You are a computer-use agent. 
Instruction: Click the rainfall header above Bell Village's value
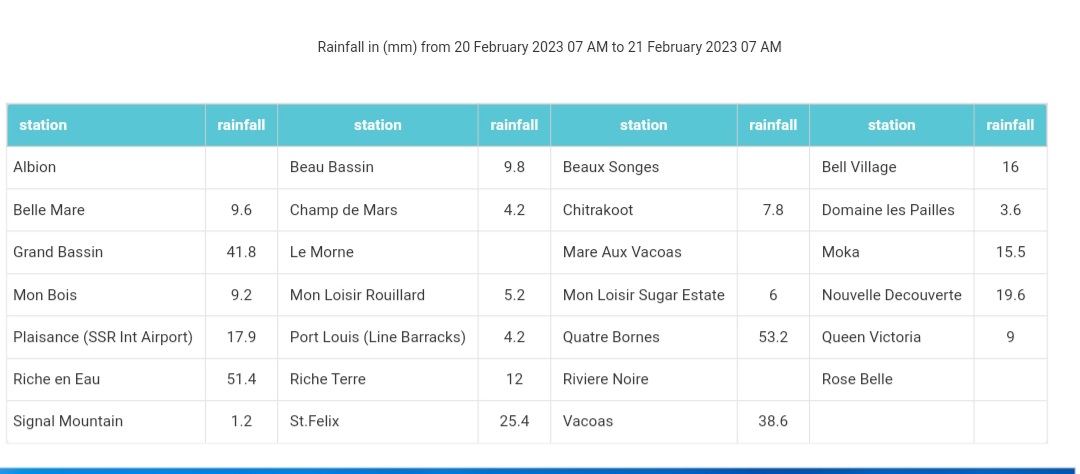1010,125
